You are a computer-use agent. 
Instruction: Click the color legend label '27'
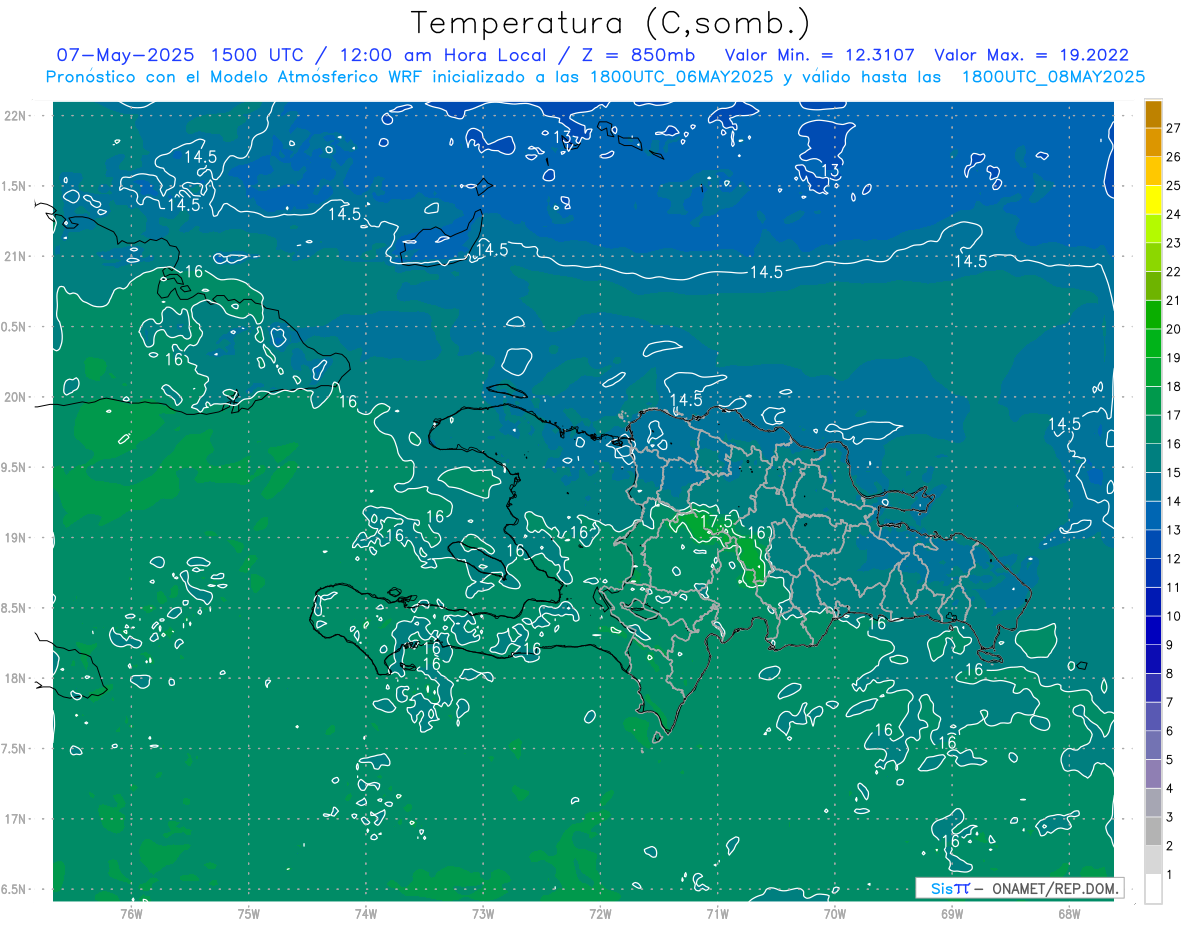pyautogui.click(x=1174, y=127)
